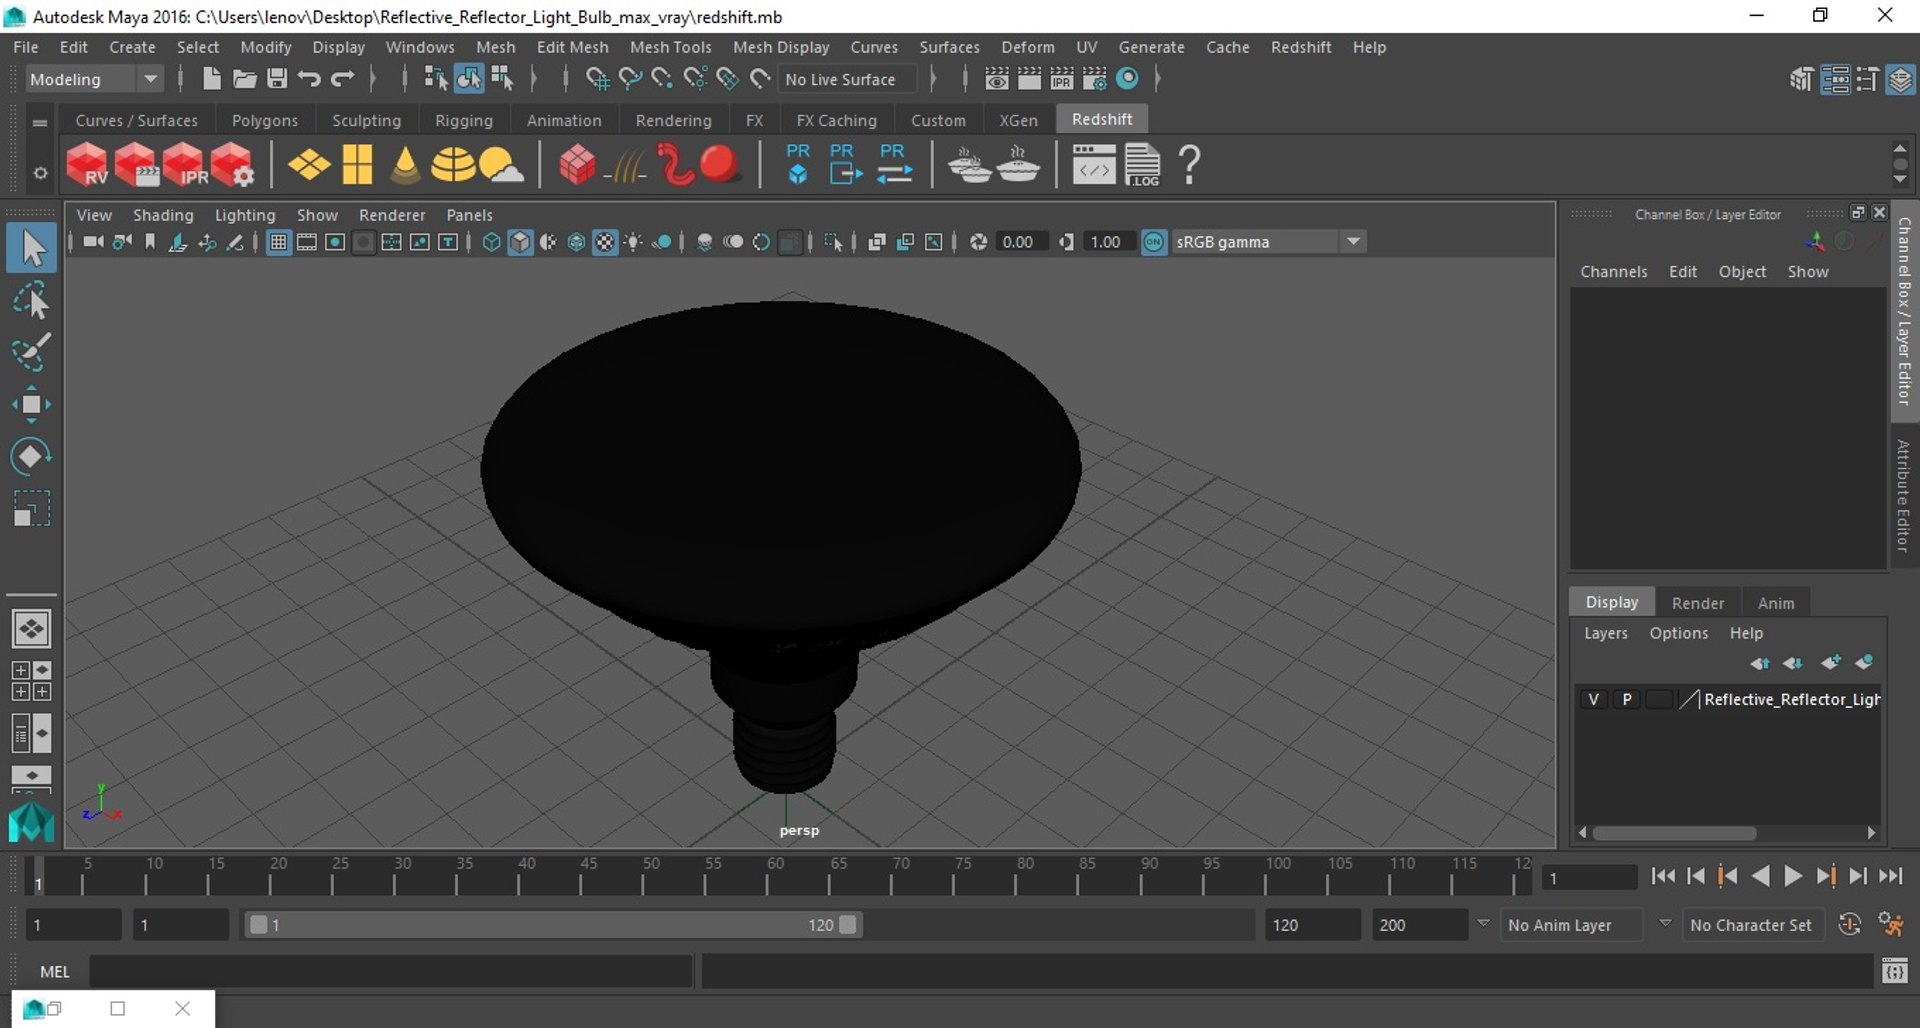Select the Paint selection tool
The height and width of the screenshot is (1028, 1920).
(31, 352)
